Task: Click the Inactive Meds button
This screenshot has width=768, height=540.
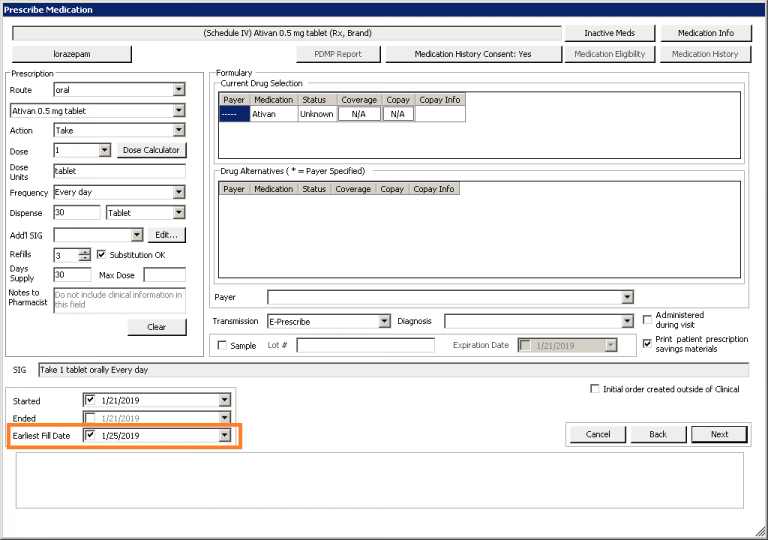Action: 609,33
